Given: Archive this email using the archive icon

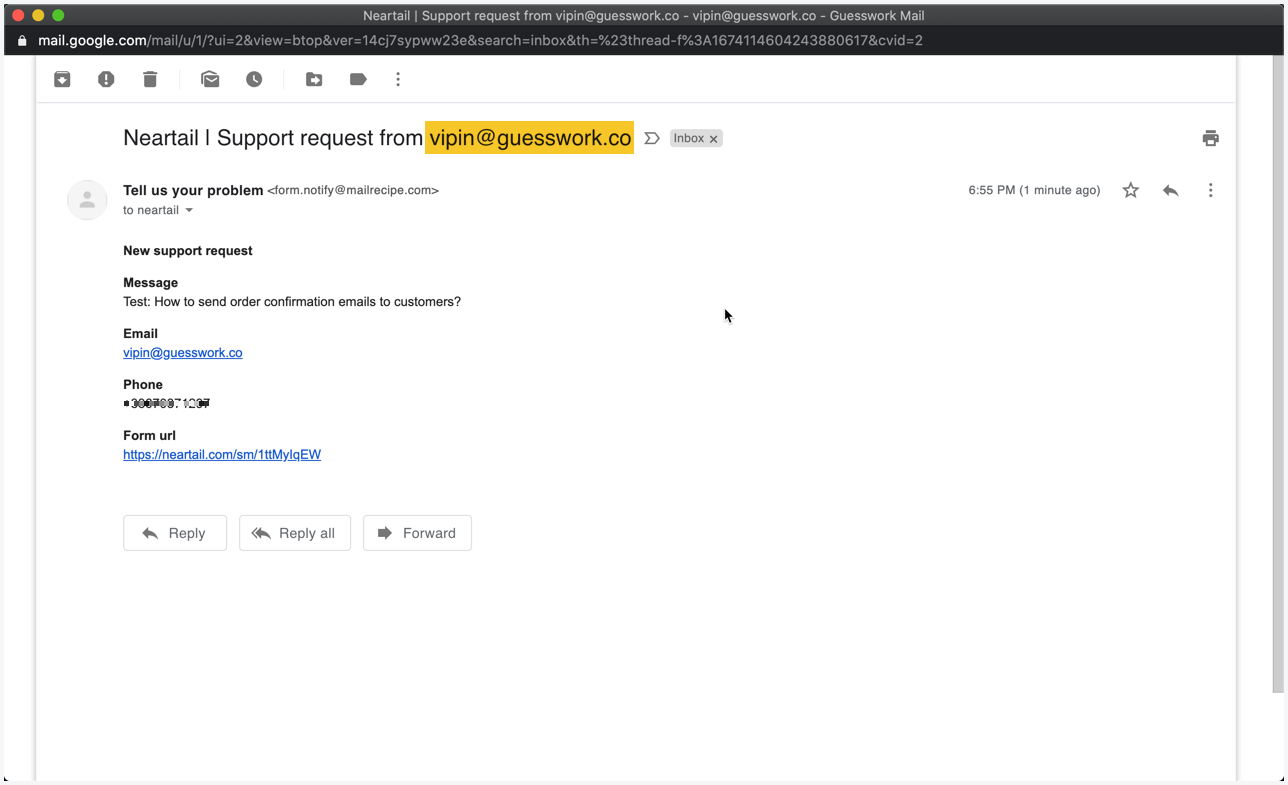Looking at the screenshot, I should point(62,79).
